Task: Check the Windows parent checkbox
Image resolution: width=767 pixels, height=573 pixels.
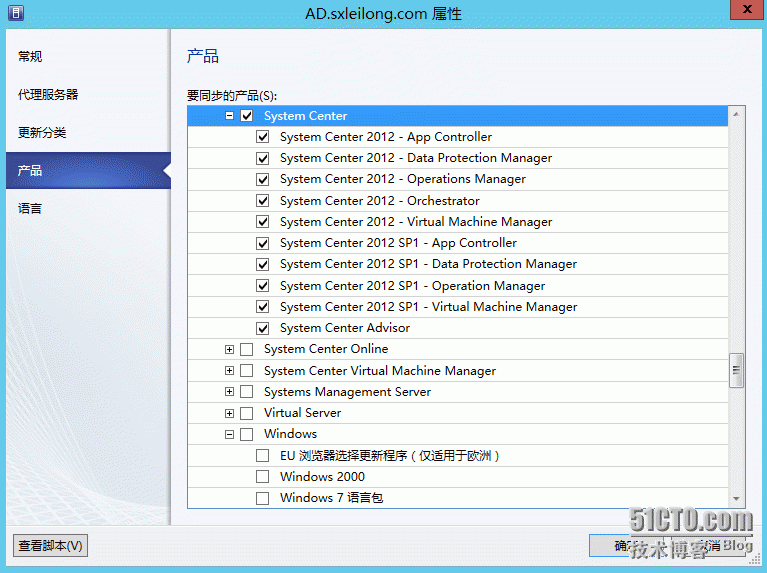Action: pos(247,435)
